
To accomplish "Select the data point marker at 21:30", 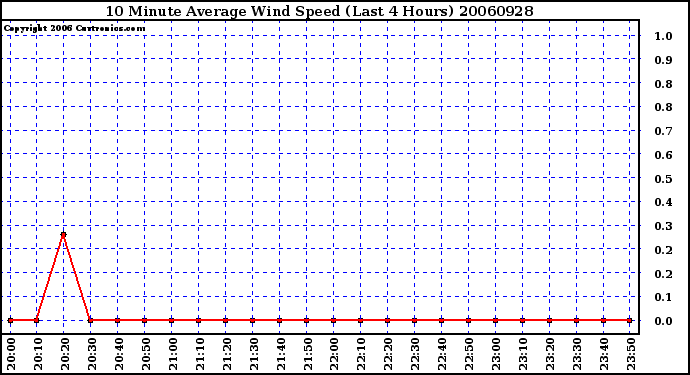I will pyautogui.click(x=252, y=320).
